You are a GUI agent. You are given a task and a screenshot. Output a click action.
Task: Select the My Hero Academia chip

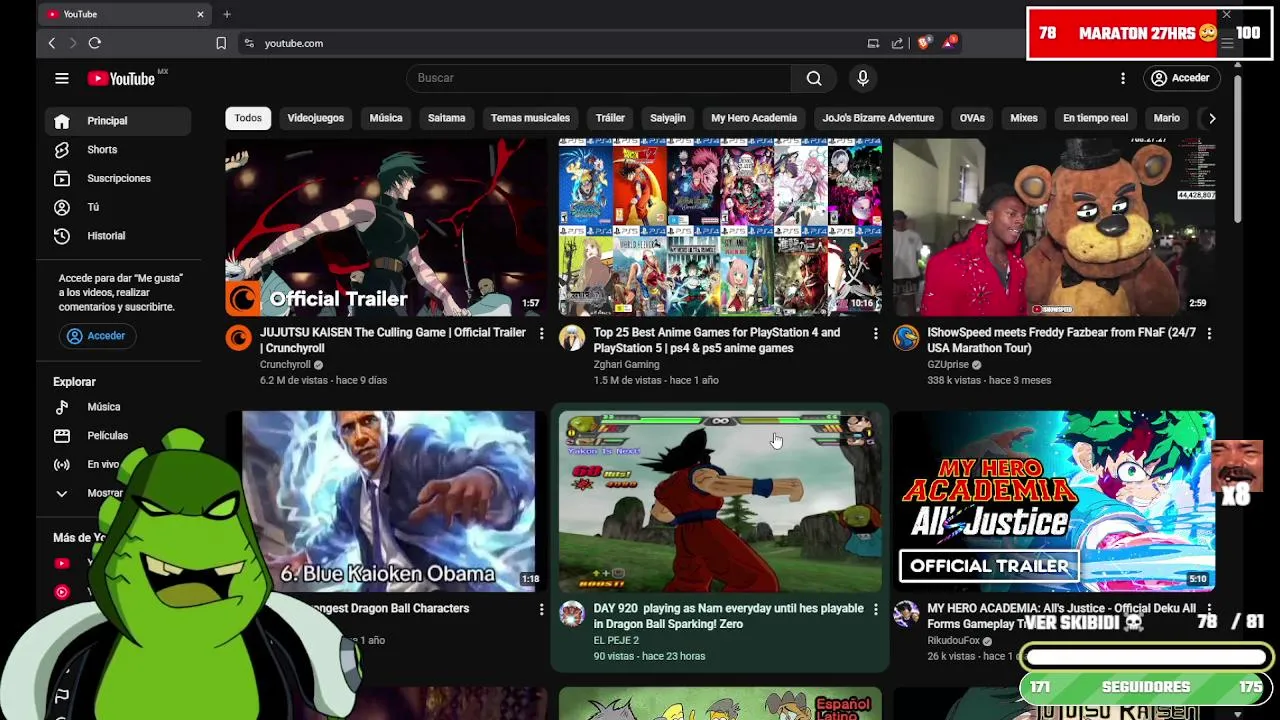[x=754, y=118]
